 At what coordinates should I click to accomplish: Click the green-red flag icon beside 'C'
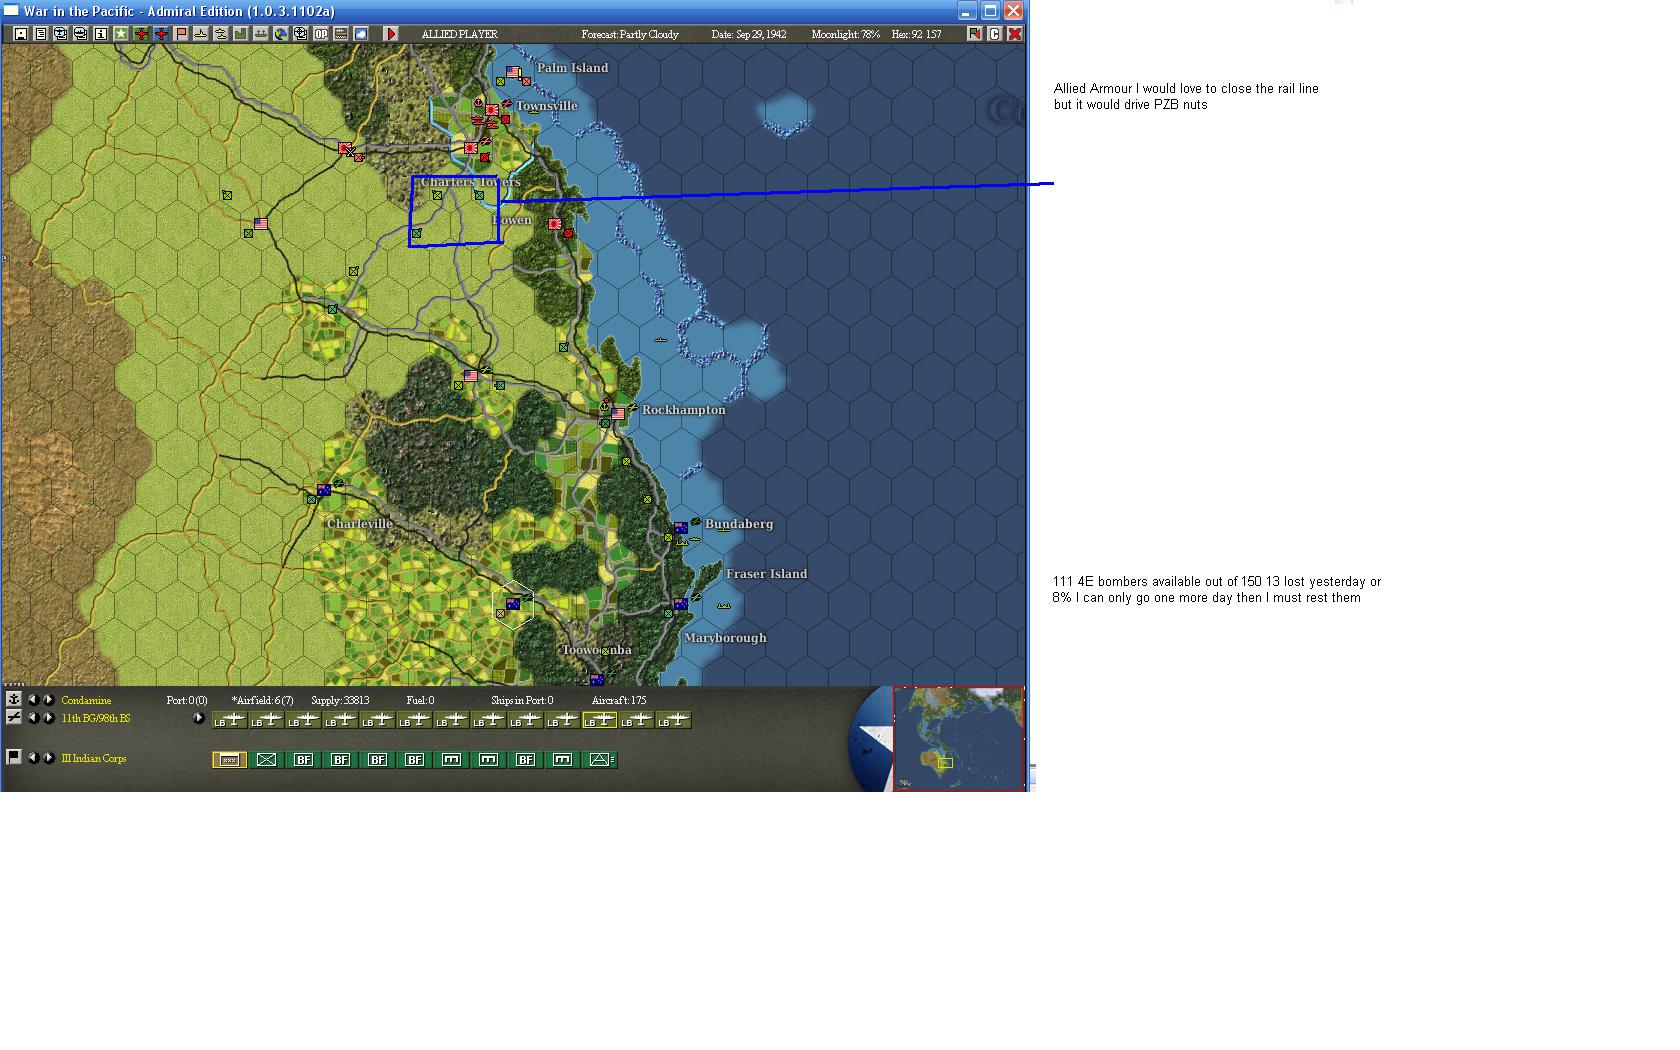tap(975, 34)
